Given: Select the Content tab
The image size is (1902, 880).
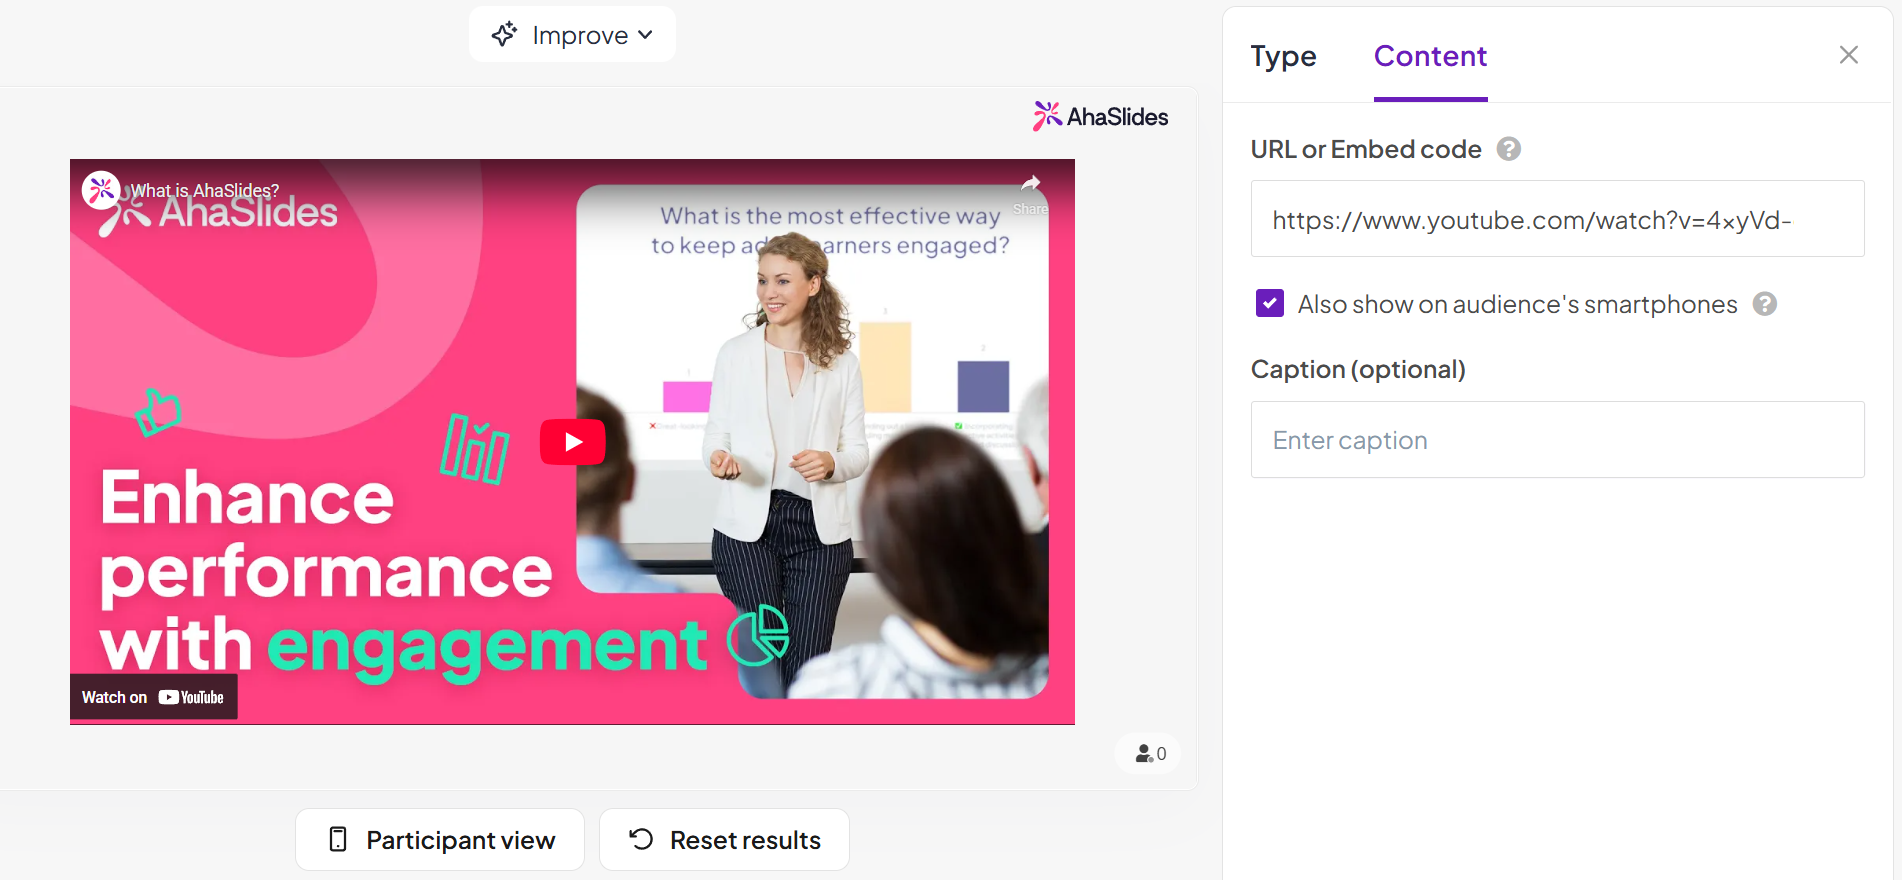Looking at the screenshot, I should tap(1430, 57).
